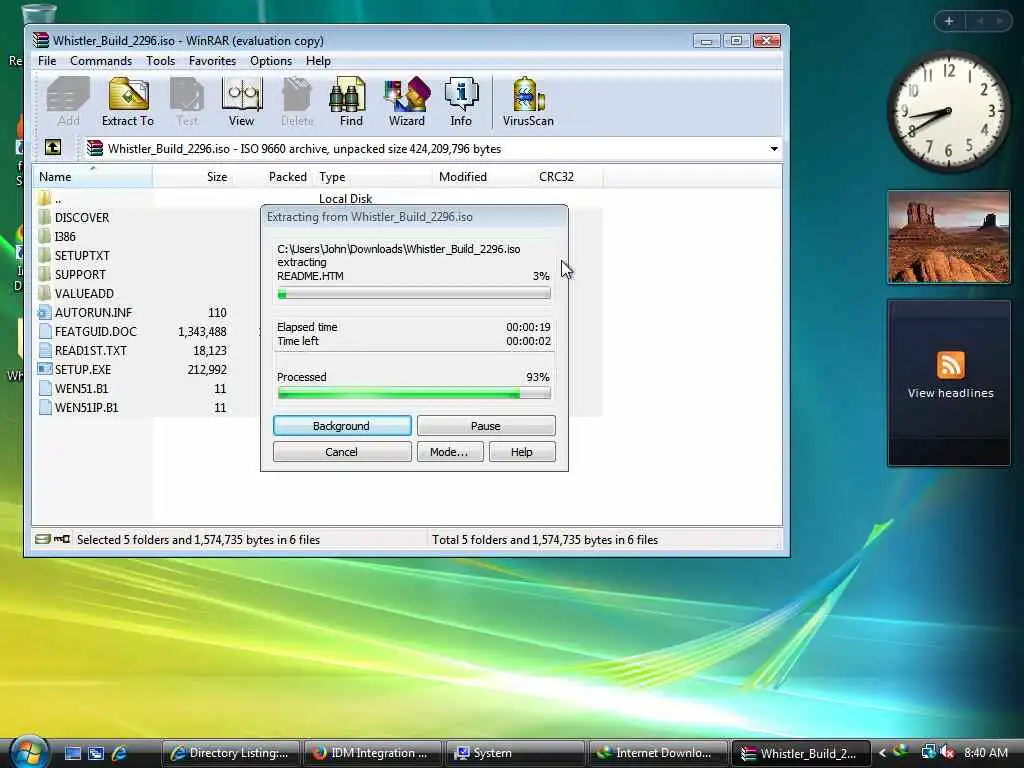Sort by Size column header
This screenshot has height=768, width=1024.
tap(192, 176)
